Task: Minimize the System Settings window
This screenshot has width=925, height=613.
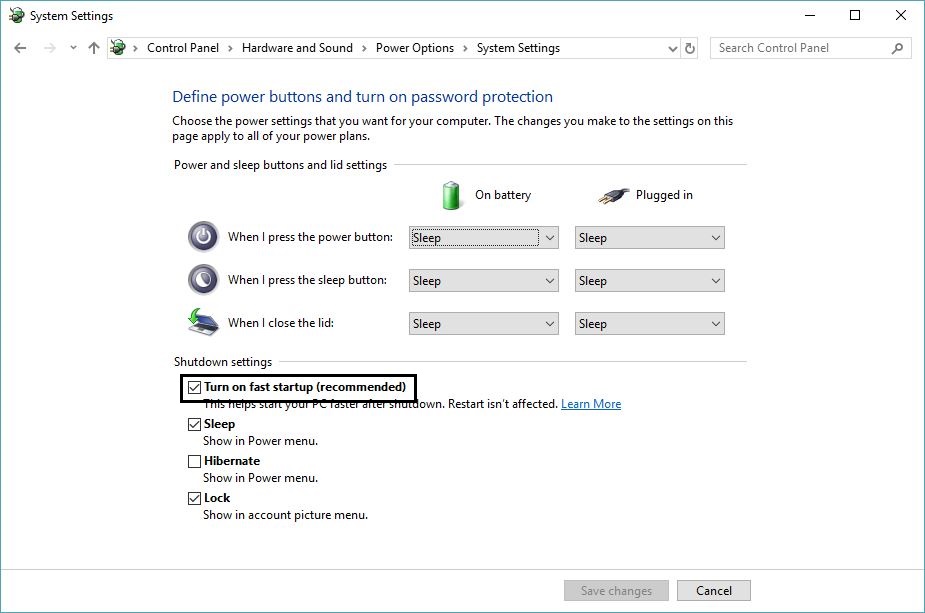Action: (x=810, y=15)
